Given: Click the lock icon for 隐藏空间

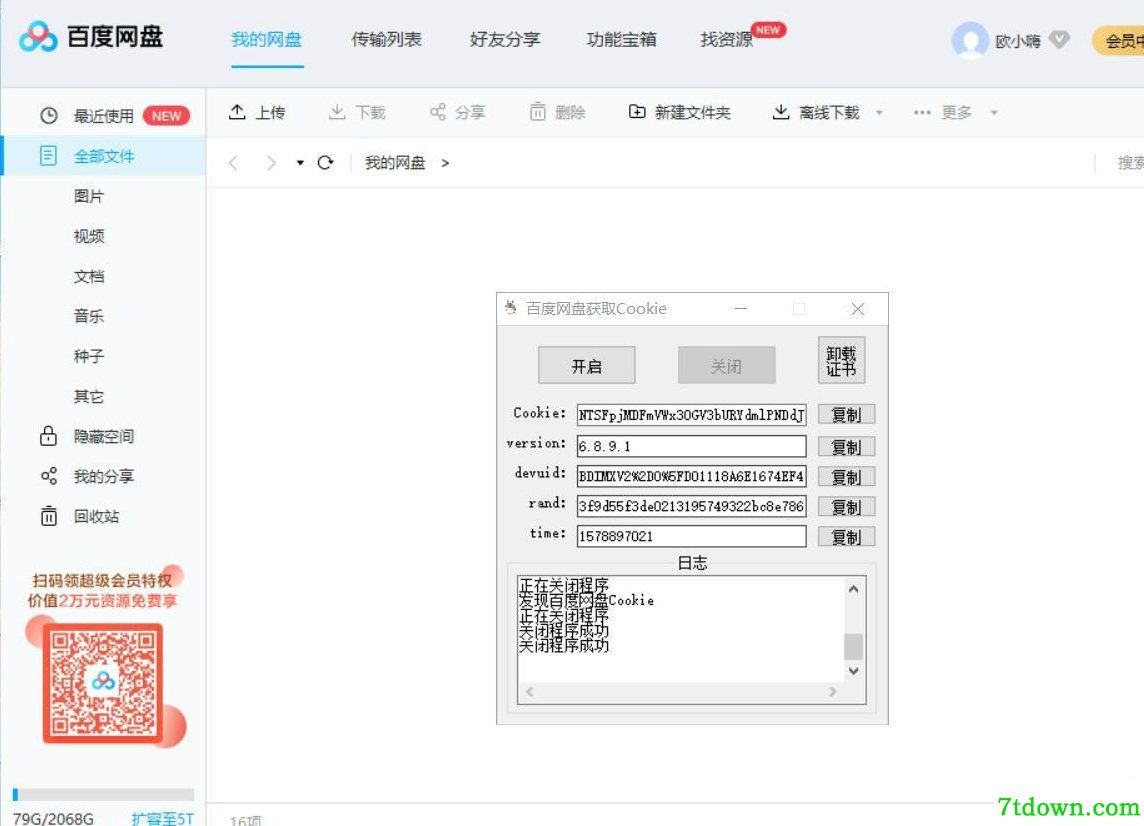Looking at the screenshot, I should tap(48, 436).
